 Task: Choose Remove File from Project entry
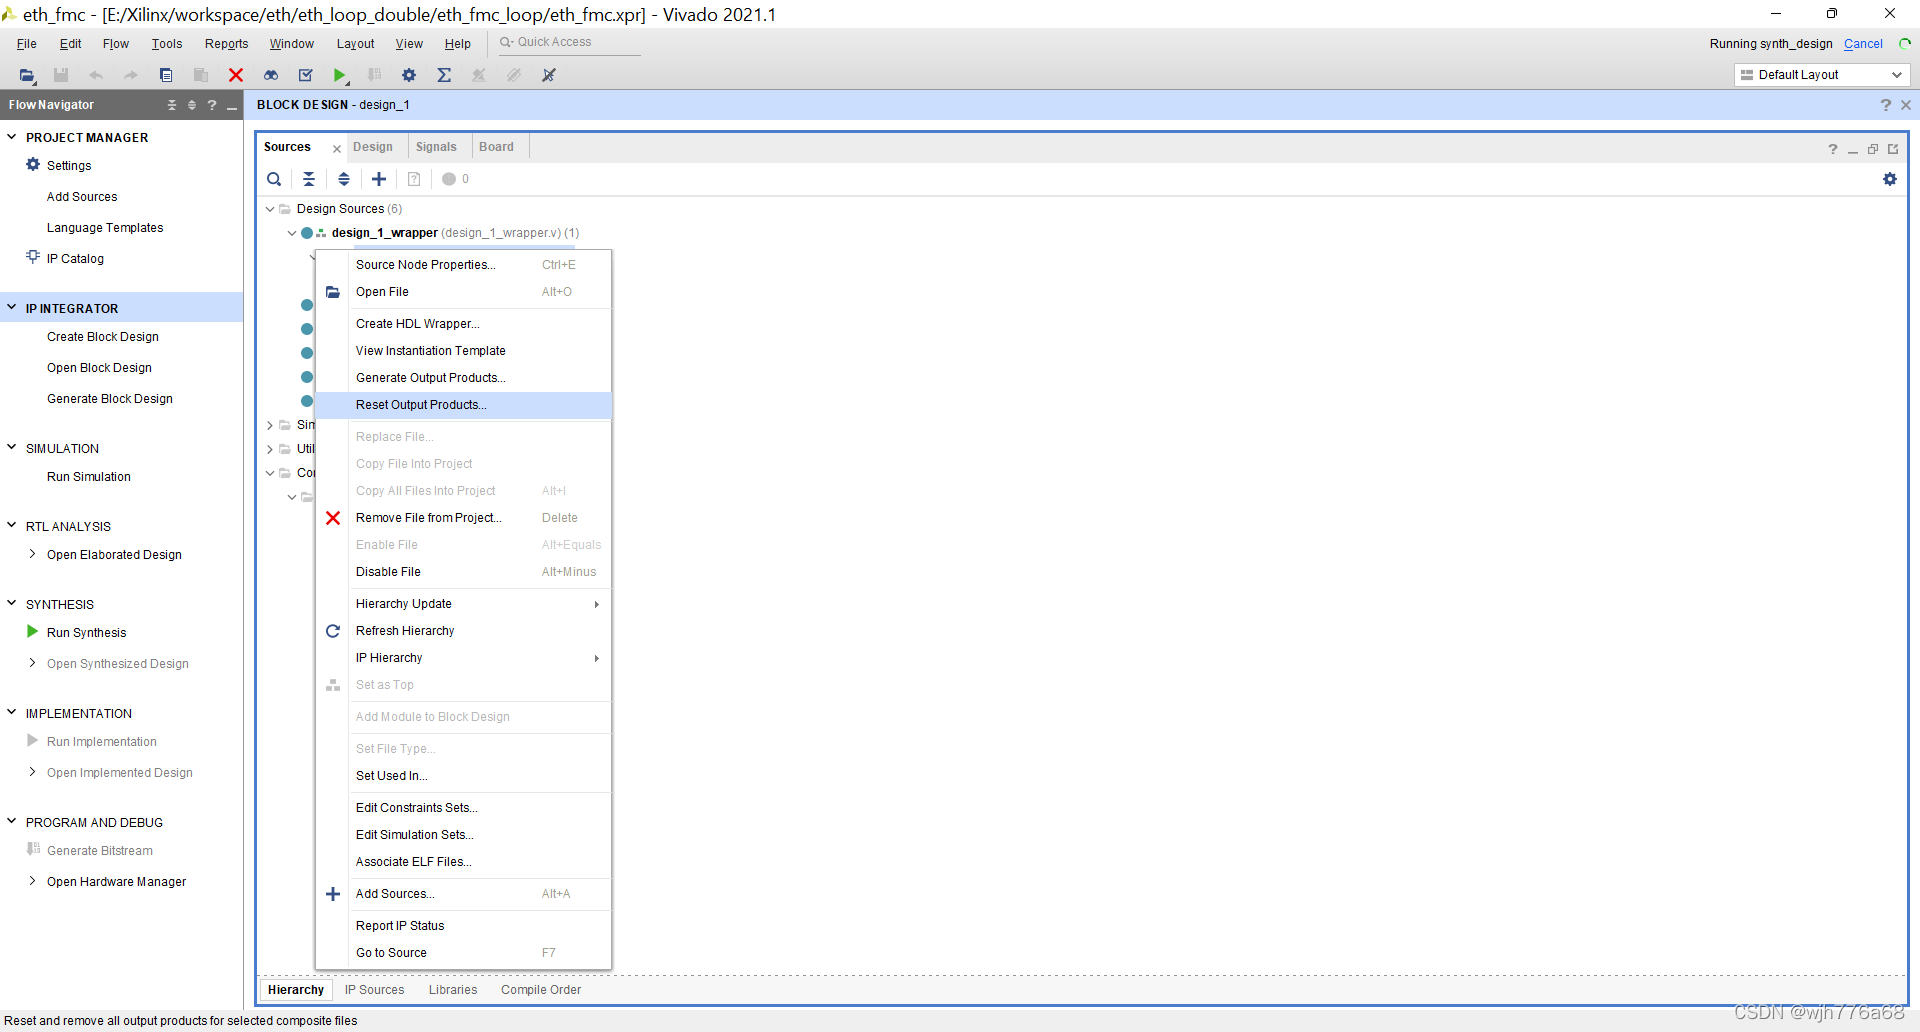[x=463, y=518]
